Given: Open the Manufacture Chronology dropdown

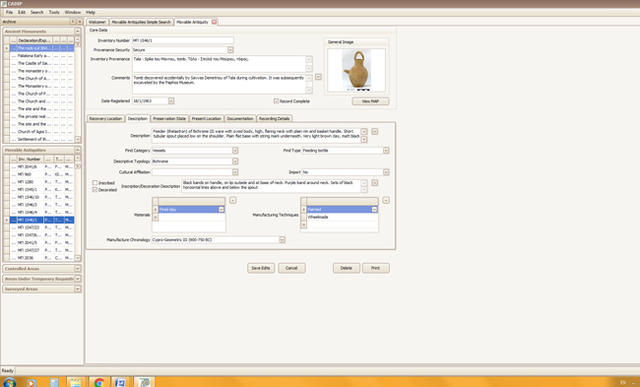Looking at the screenshot, I should [x=282, y=240].
